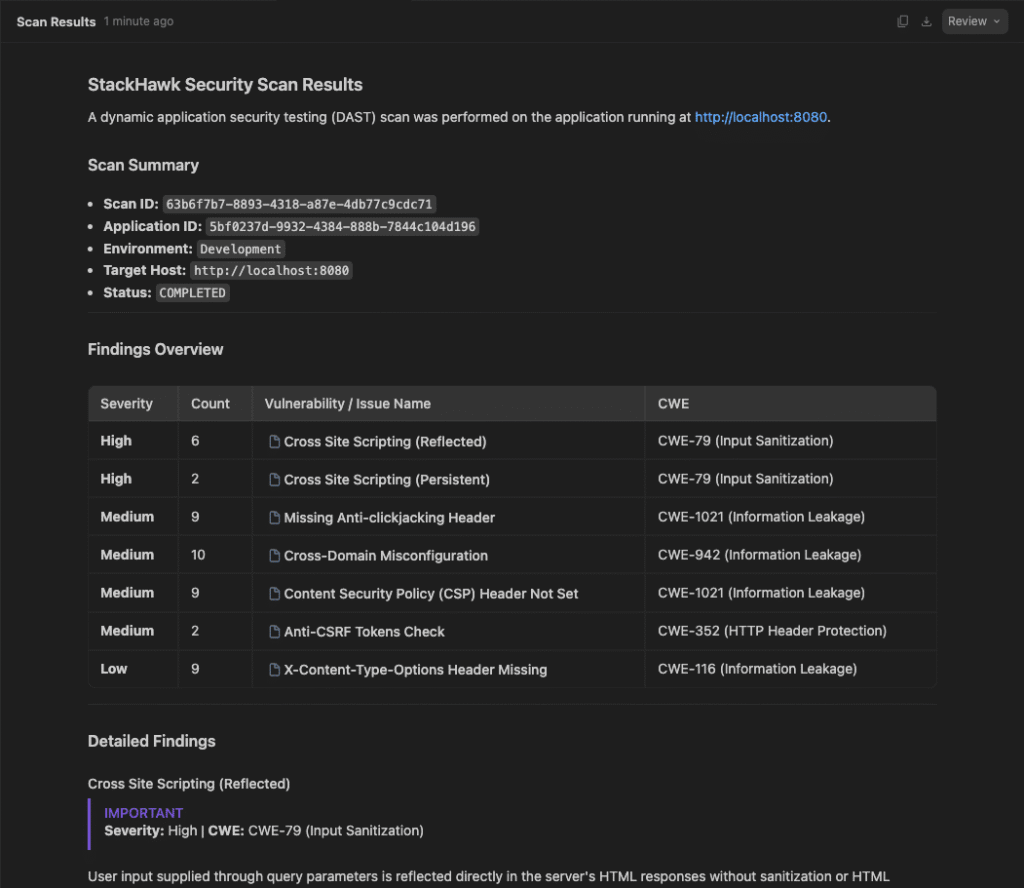Click the StackHawk Security Scan Results heading
This screenshot has height=888, width=1024.
point(225,85)
